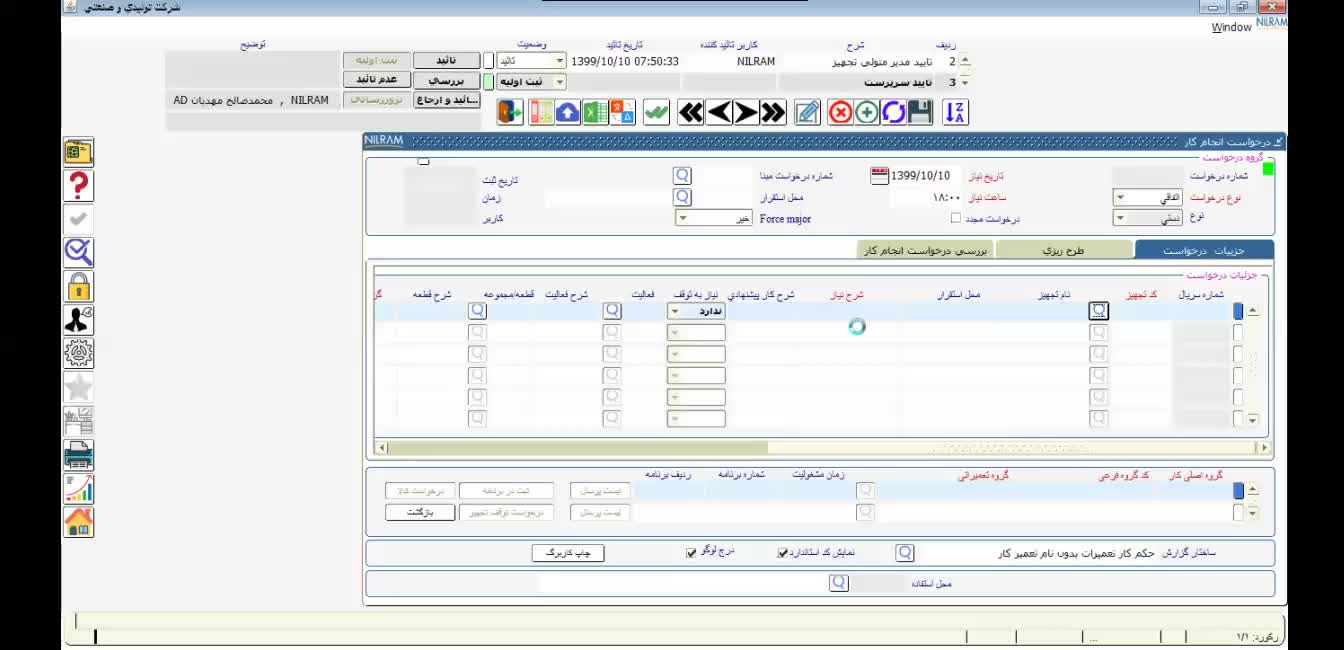1344x650 pixels.
Task: Click the بازگشت button
Action: 420,512
